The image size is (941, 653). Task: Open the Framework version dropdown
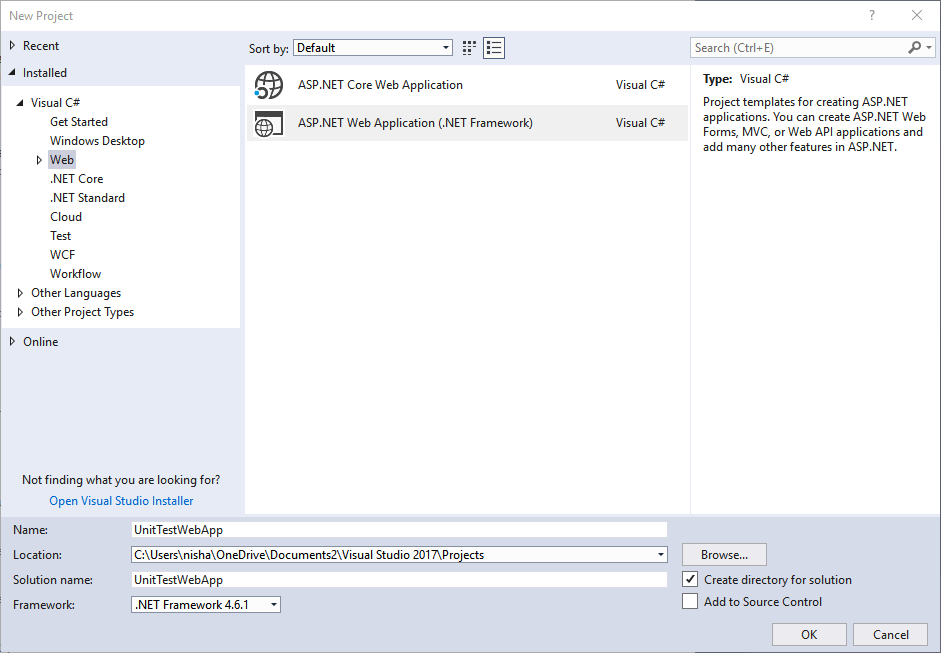(x=272, y=604)
